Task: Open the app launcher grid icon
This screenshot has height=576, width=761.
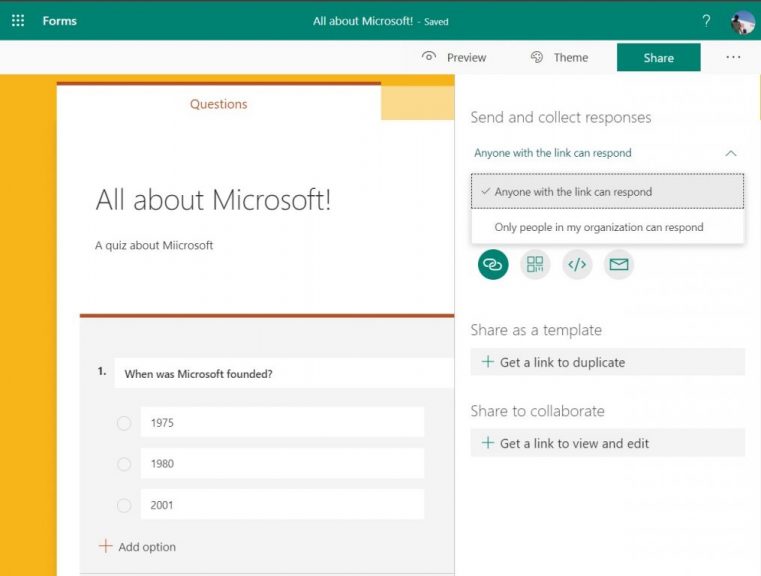Action: tap(18, 20)
